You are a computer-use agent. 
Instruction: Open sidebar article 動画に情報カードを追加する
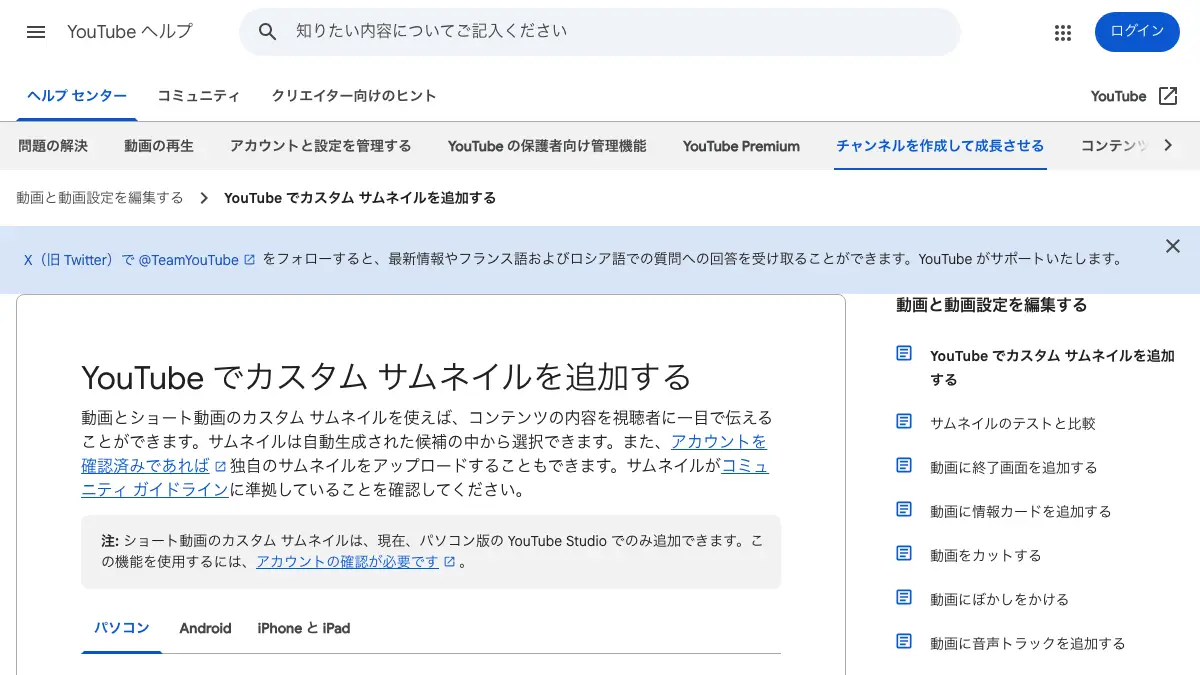click(1021, 511)
